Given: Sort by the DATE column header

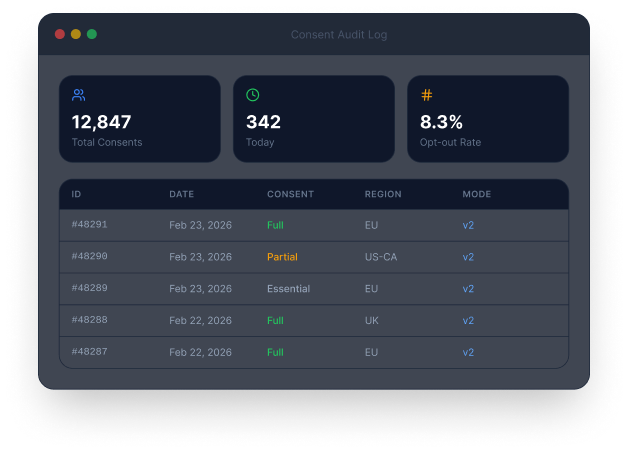Looking at the screenshot, I should tap(181, 194).
